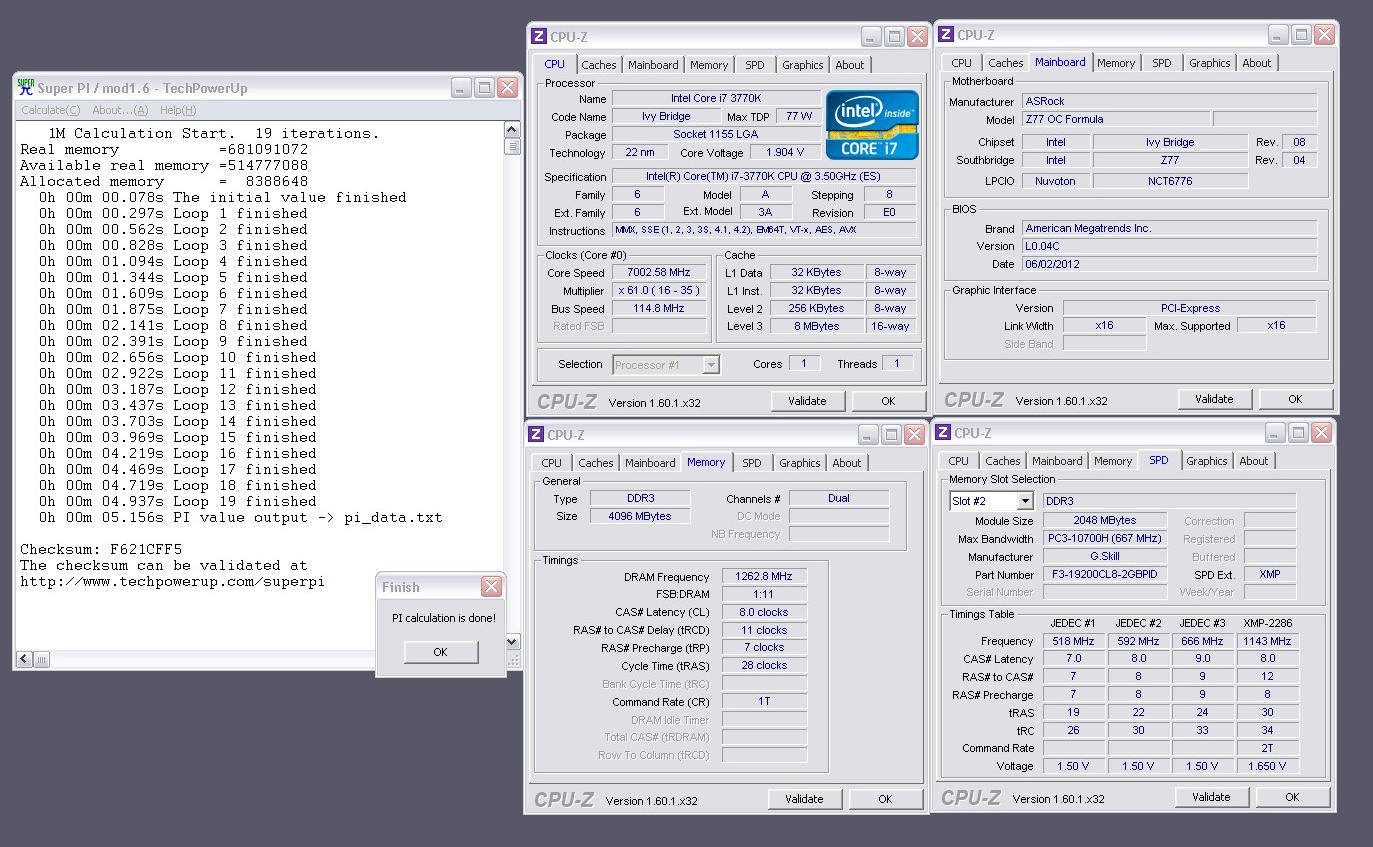Click Validate in the SPD window
This screenshot has height=847, width=1373.
(x=1211, y=797)
